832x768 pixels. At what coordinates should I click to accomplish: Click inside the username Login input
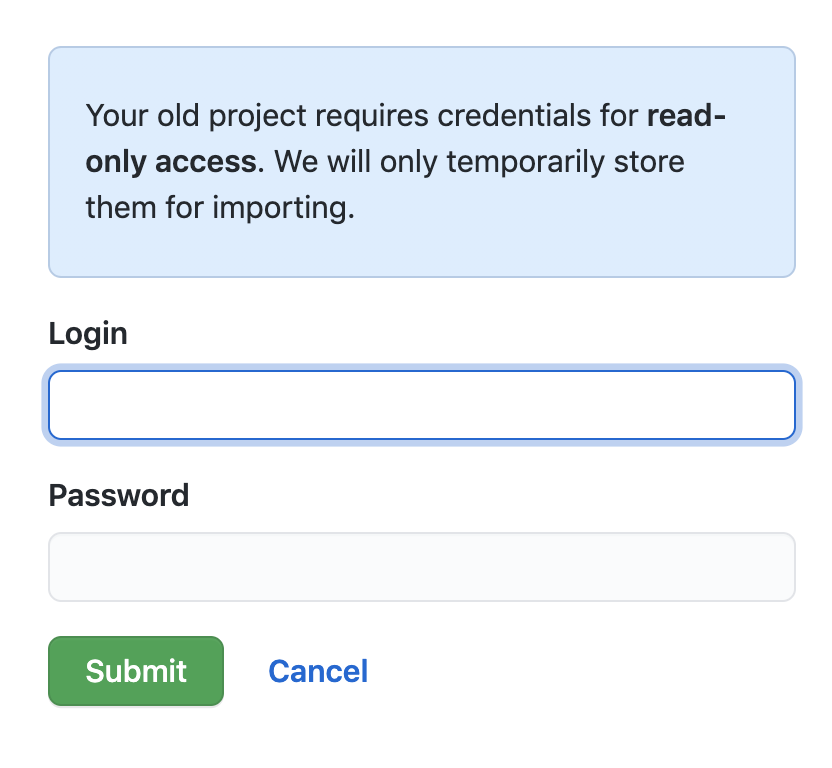coord(422,405)
